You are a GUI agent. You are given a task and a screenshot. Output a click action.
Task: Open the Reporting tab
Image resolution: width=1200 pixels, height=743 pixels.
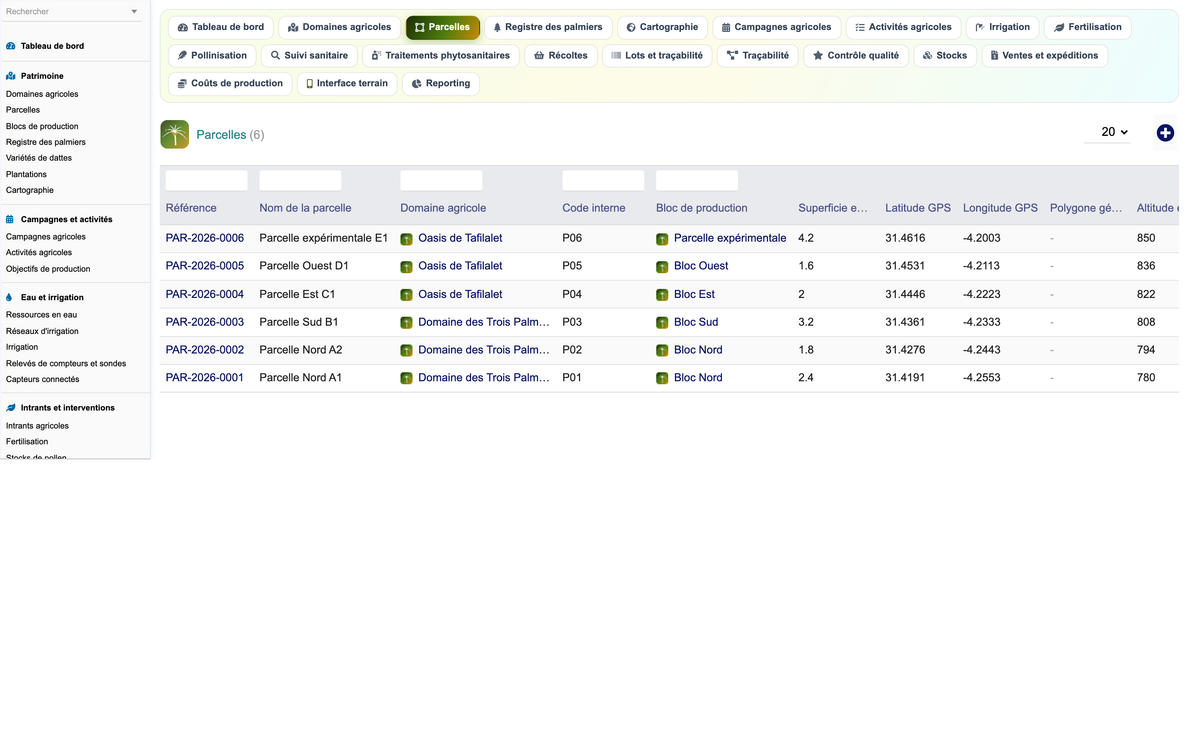click(441, 83)
